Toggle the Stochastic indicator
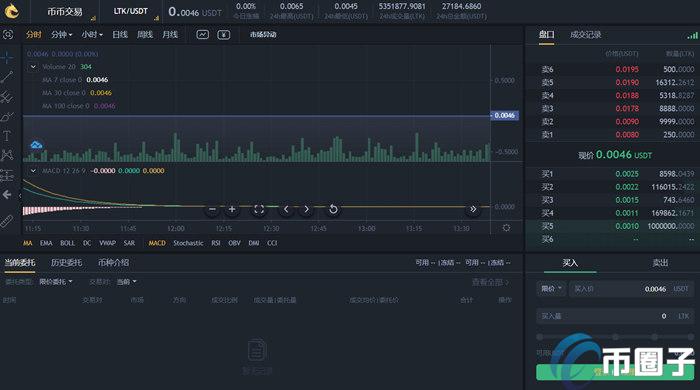Viewport: 700px width, 390px height. [188, 243]
